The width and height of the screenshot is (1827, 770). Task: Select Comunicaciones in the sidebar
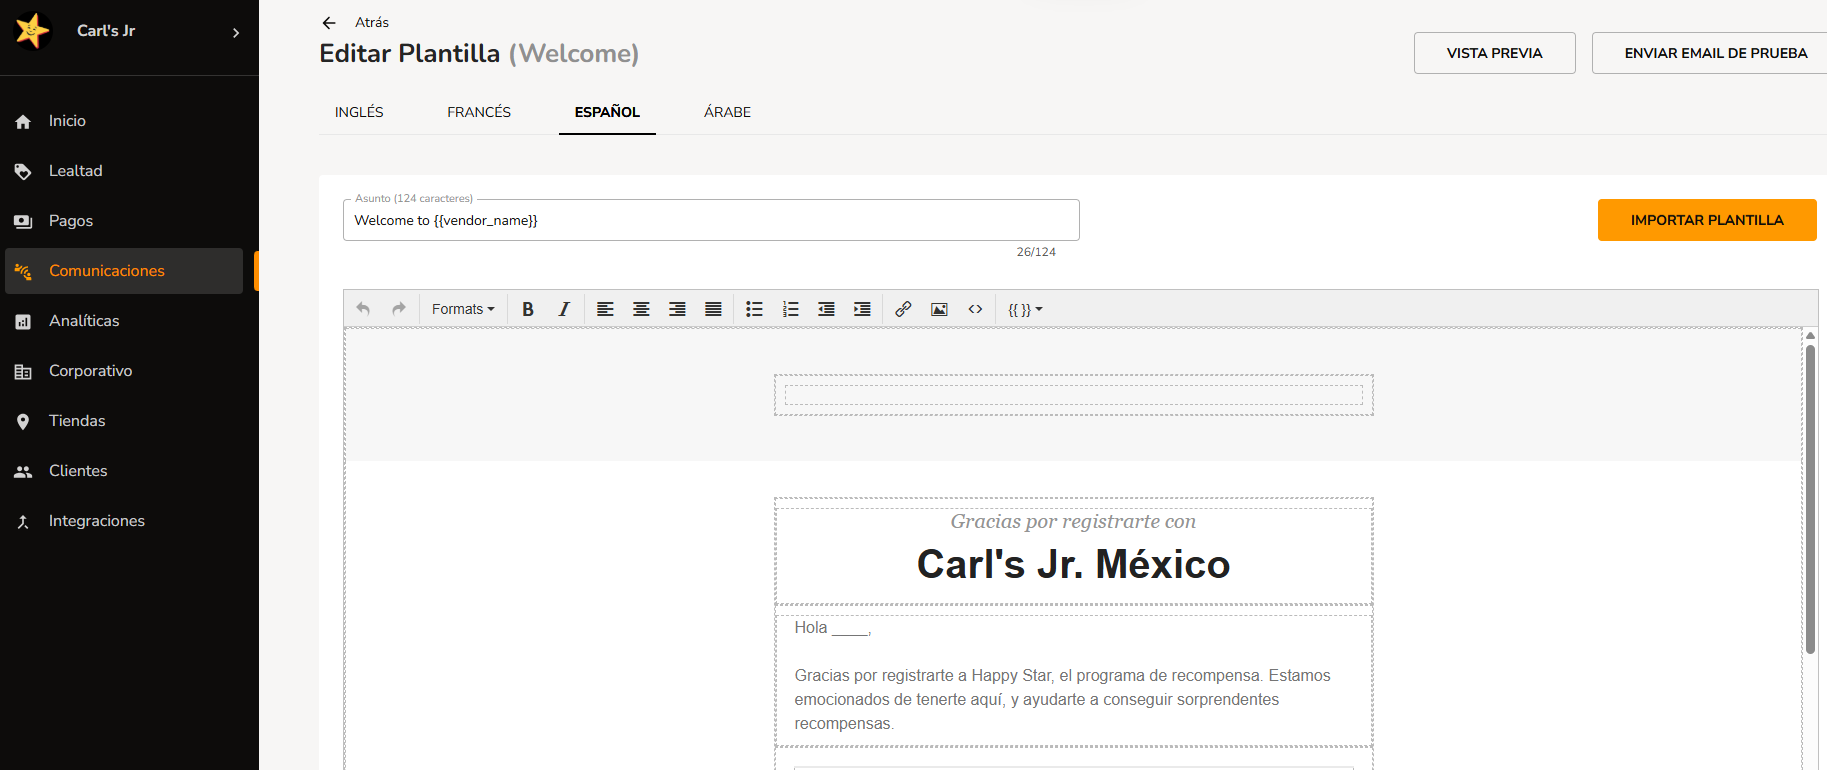tap(124, 271)
